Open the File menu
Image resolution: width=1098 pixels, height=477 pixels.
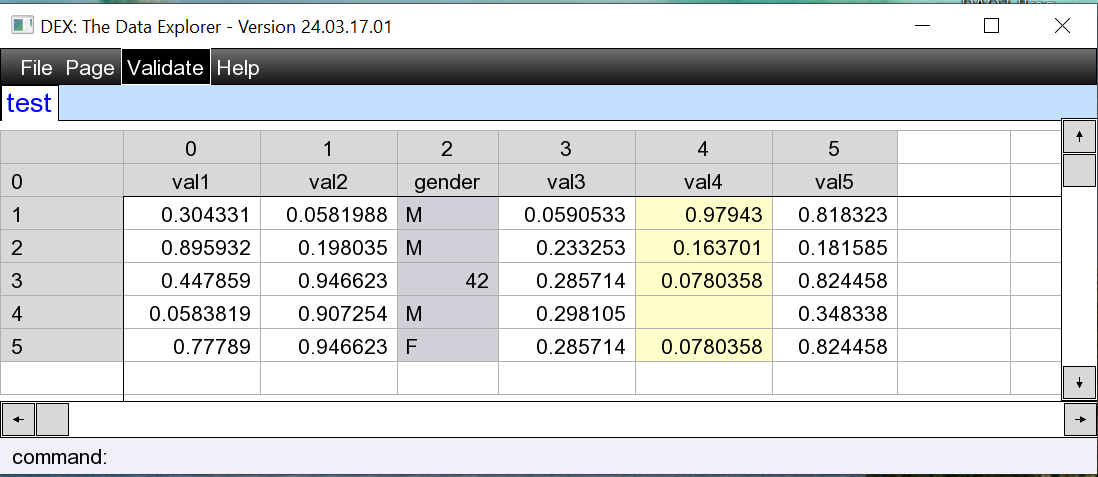(x=36, y=68)
